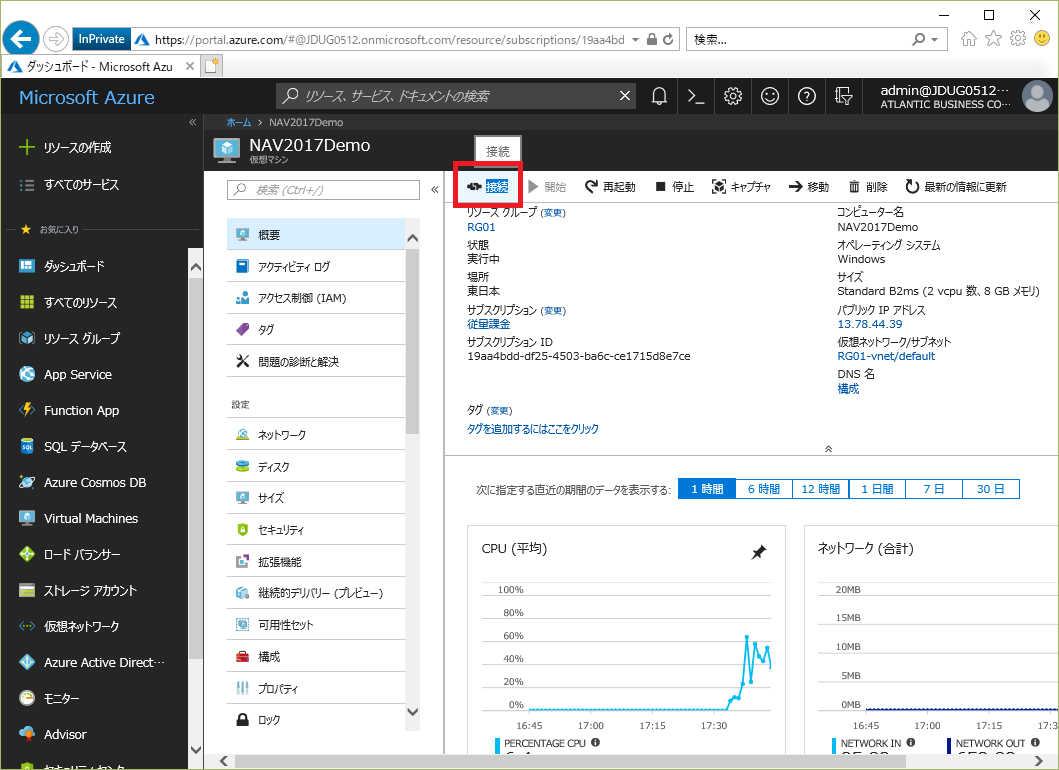
Task: Collapse the left favorites sidebar
Action: [192, 122]
